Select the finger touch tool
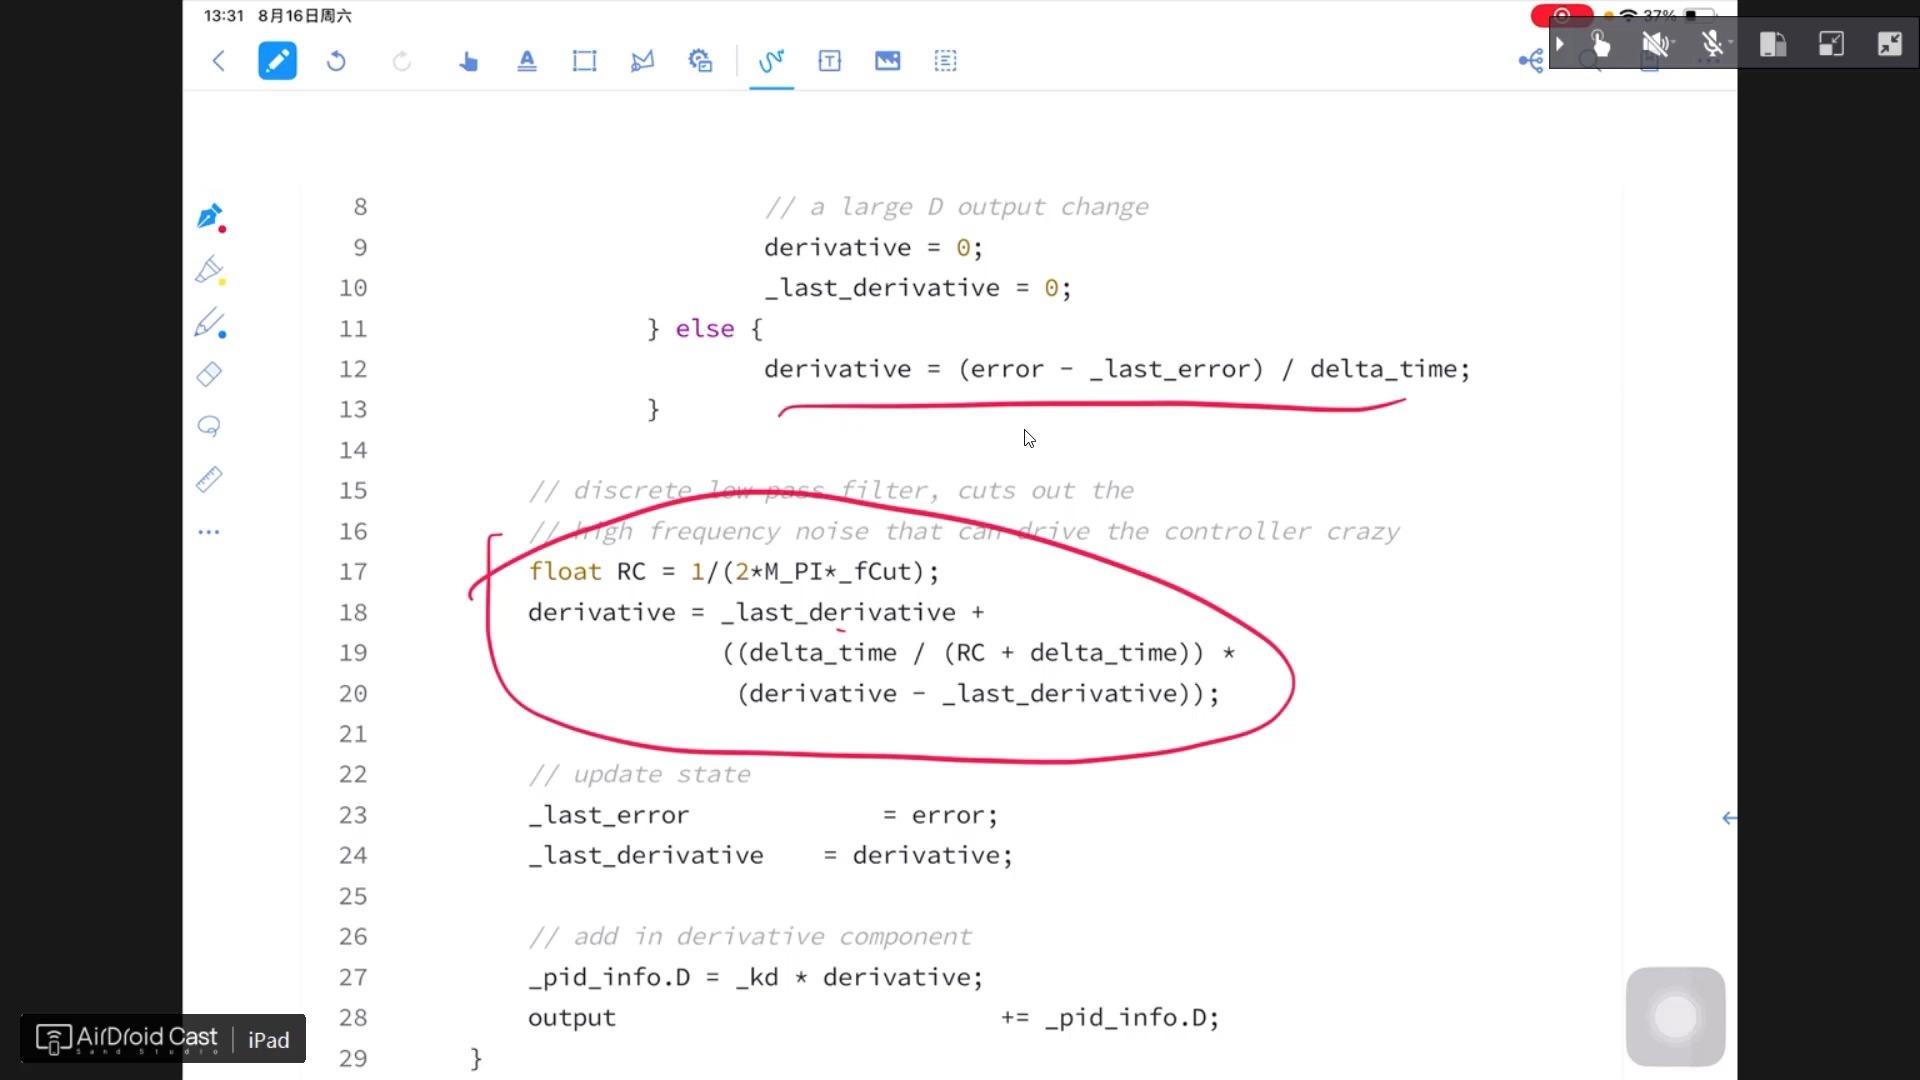Screen dimensions: 1920x1080 pos(468,61)
